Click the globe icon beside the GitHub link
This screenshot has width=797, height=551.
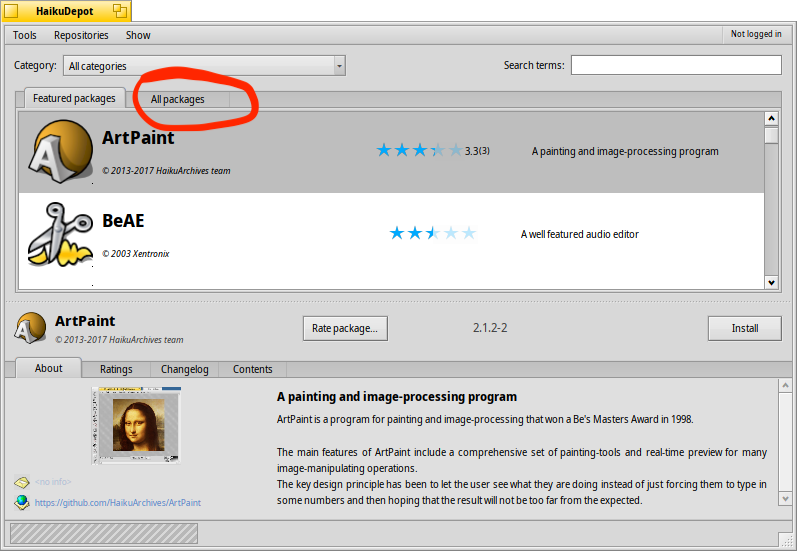[x=22, y=502]
